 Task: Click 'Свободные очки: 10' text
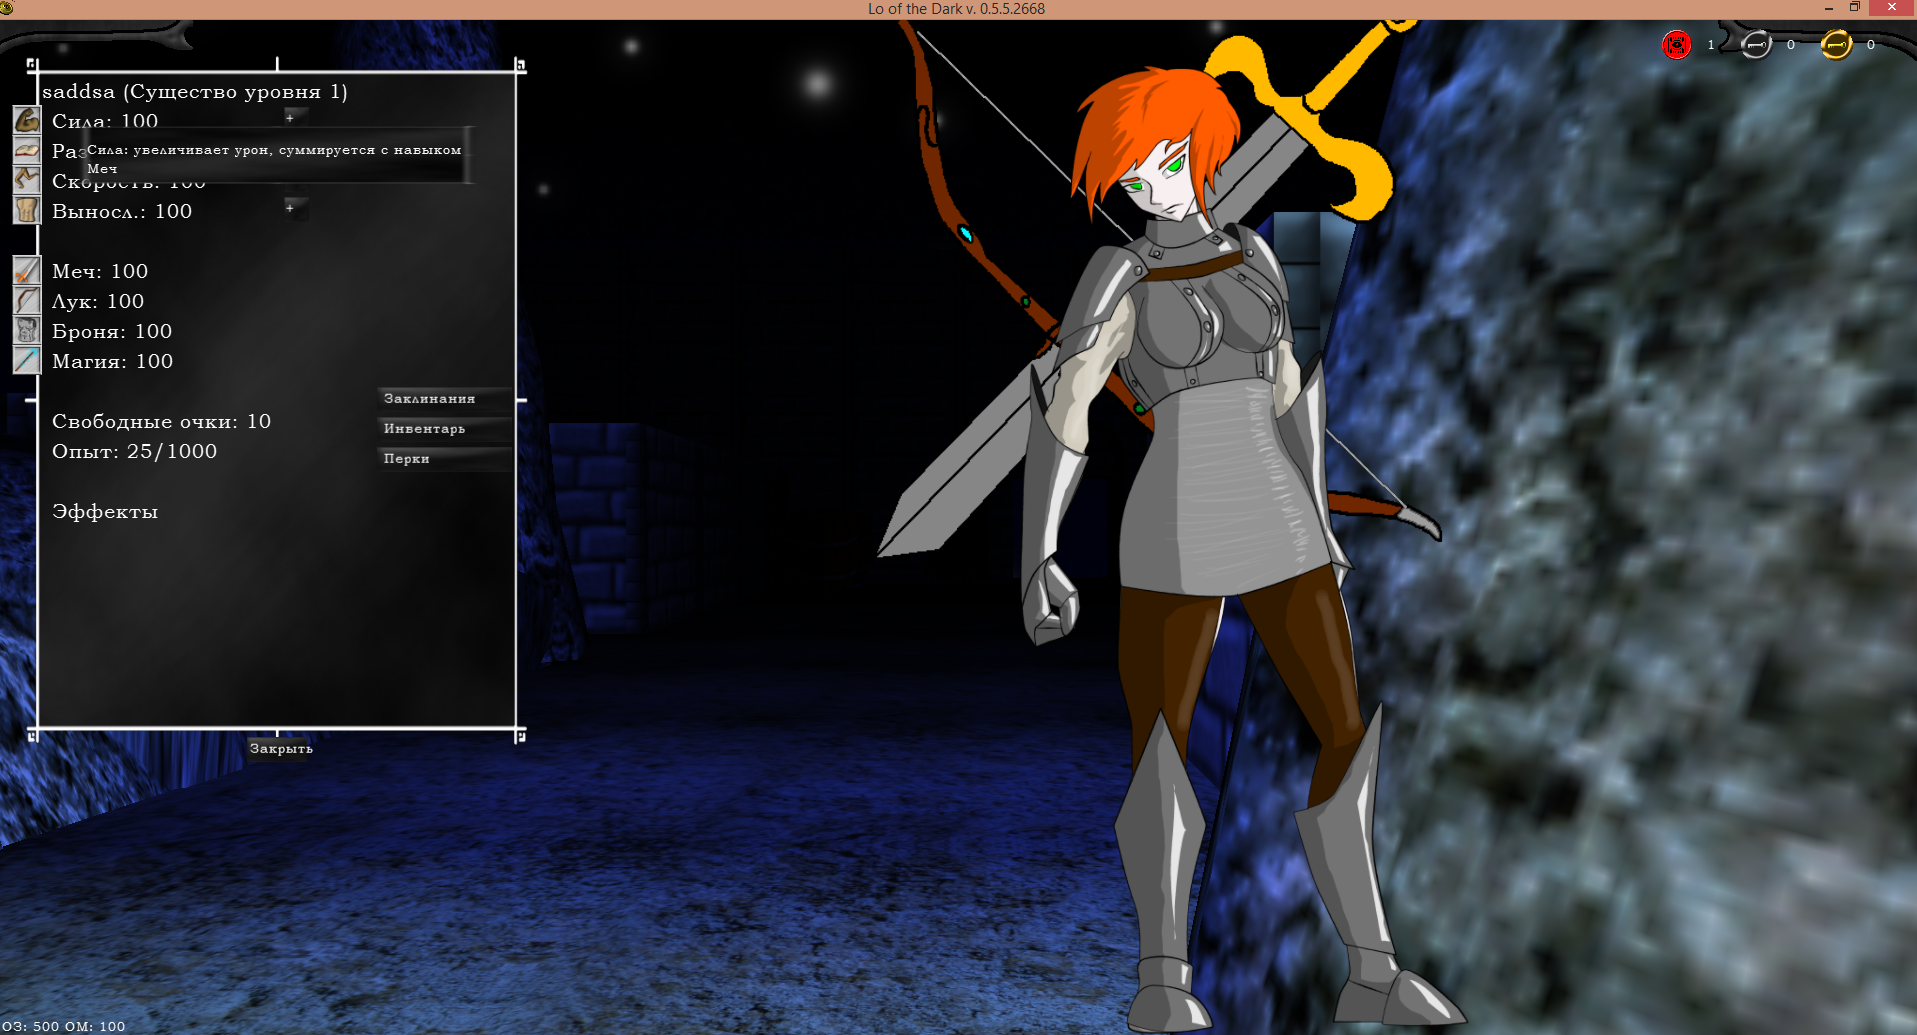pyautogui.click(x=162, y=421)
